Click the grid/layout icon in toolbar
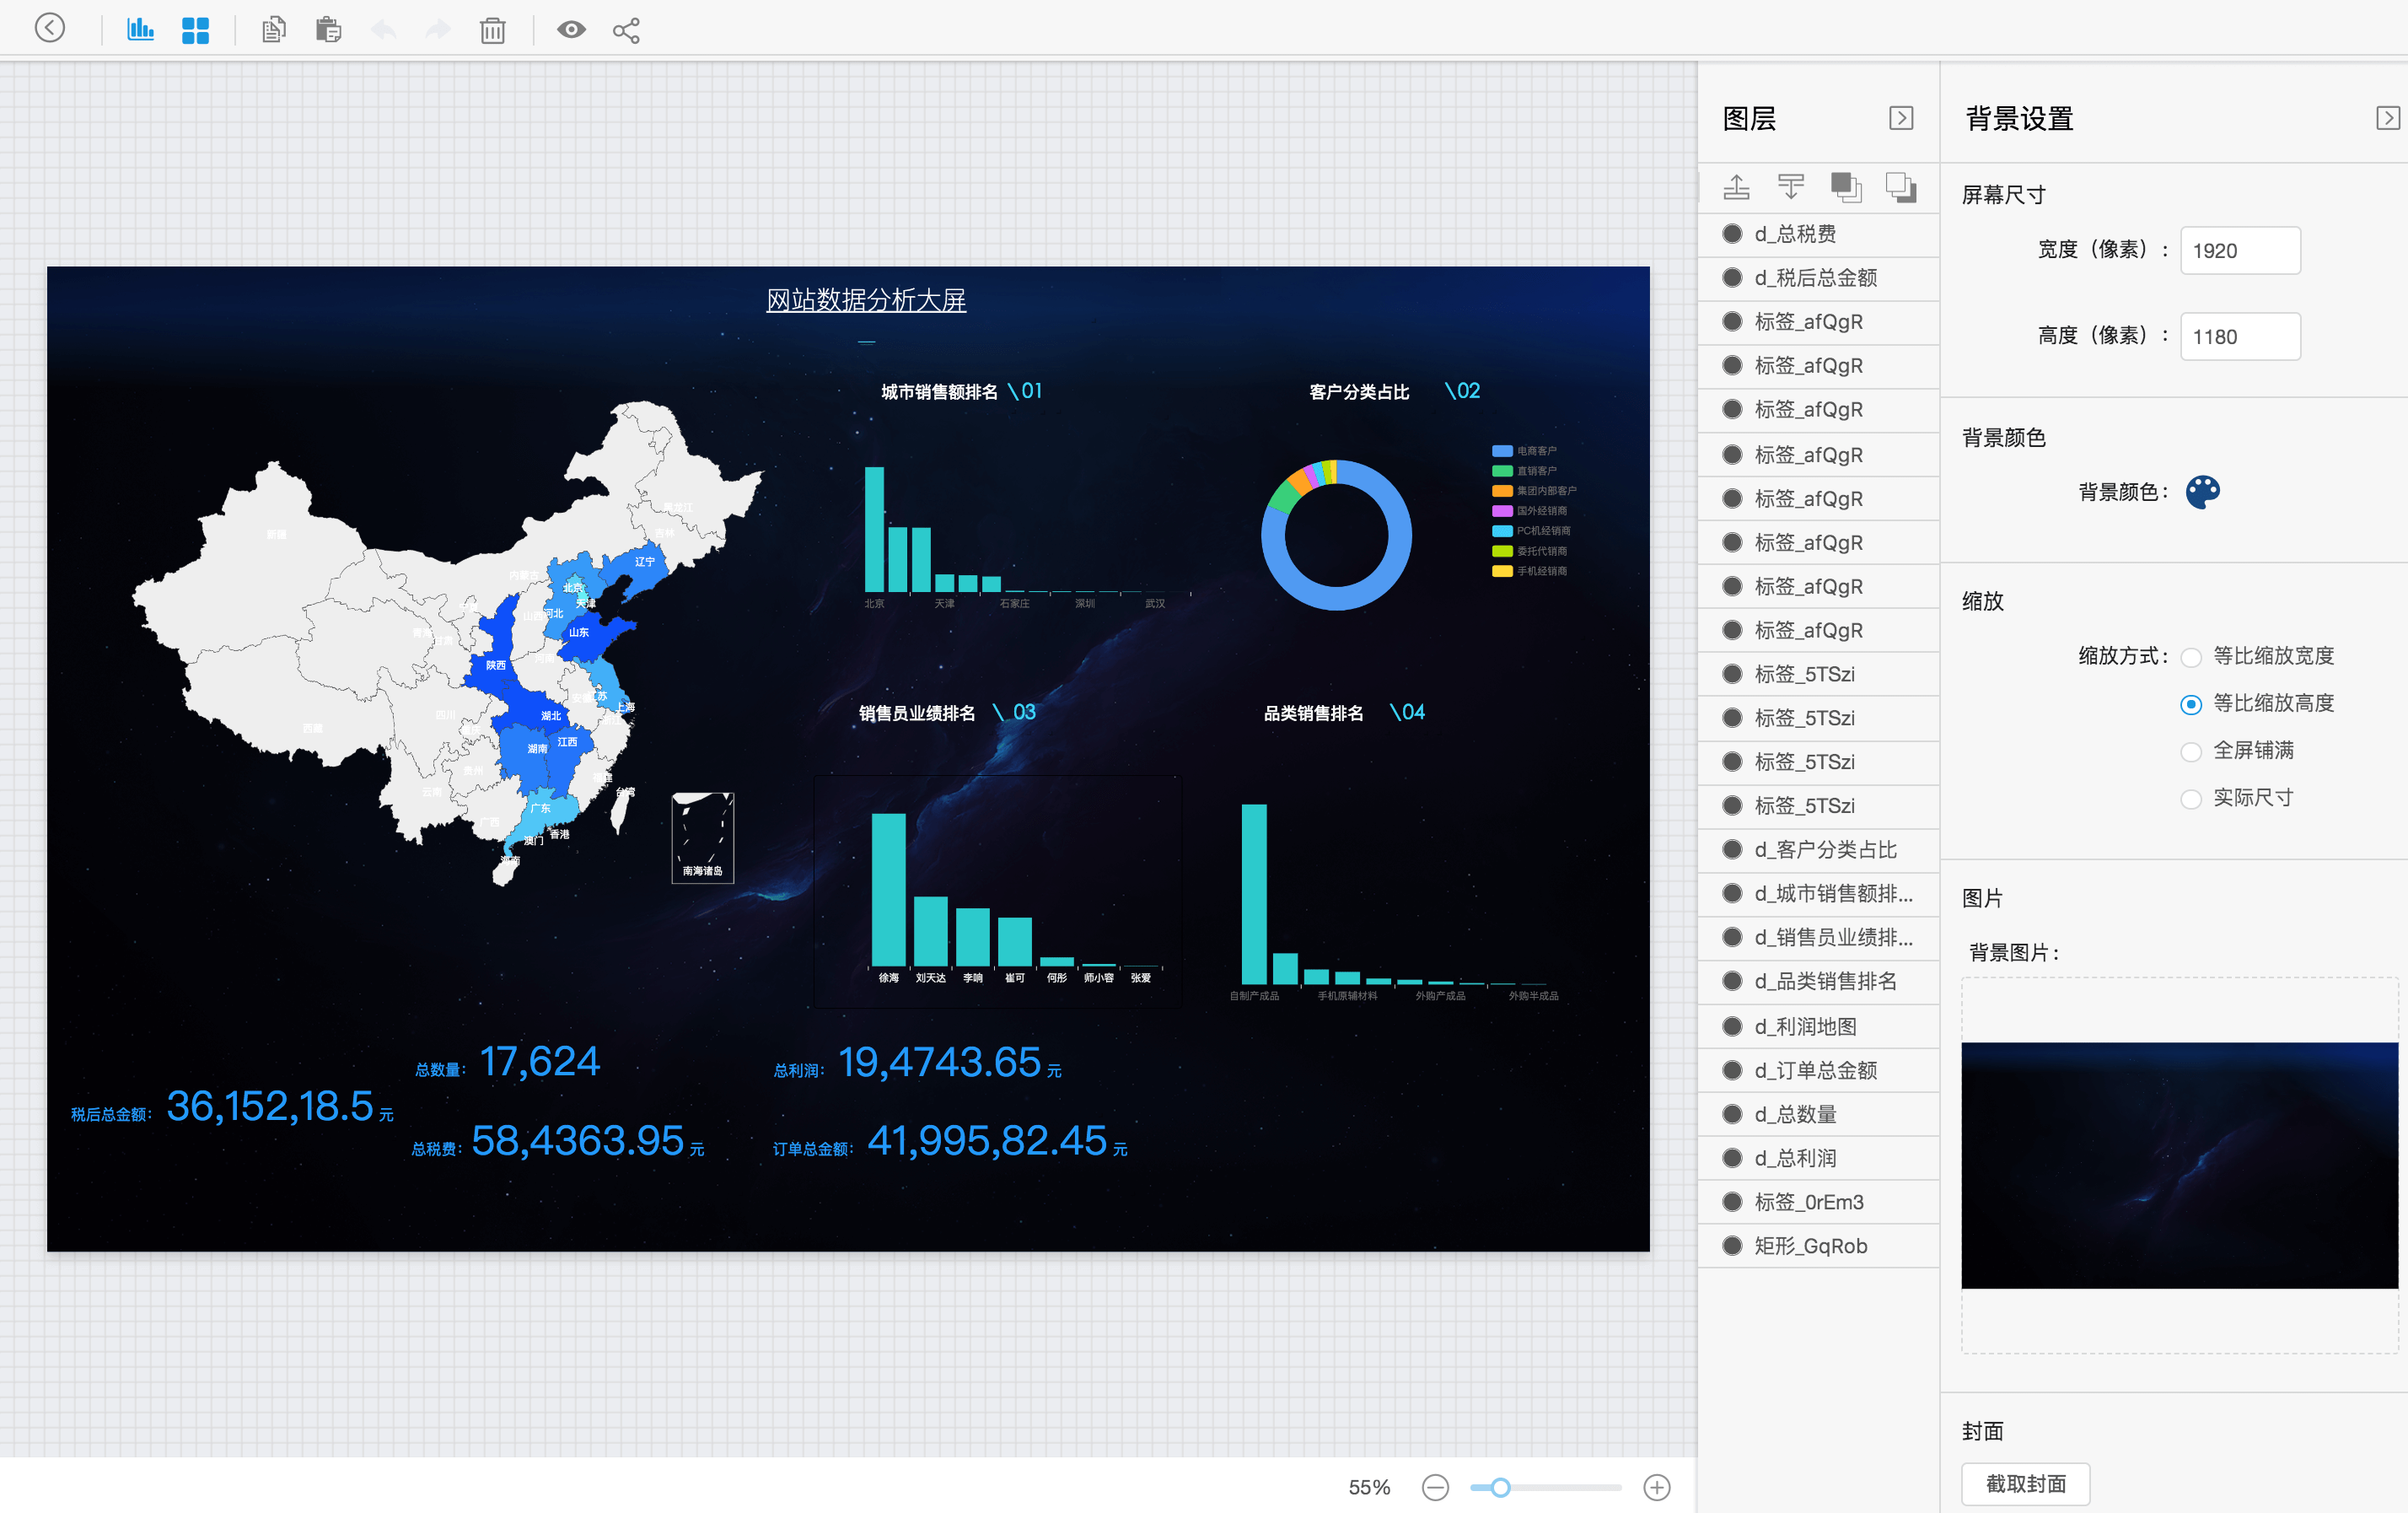 (x=193, y=28)
